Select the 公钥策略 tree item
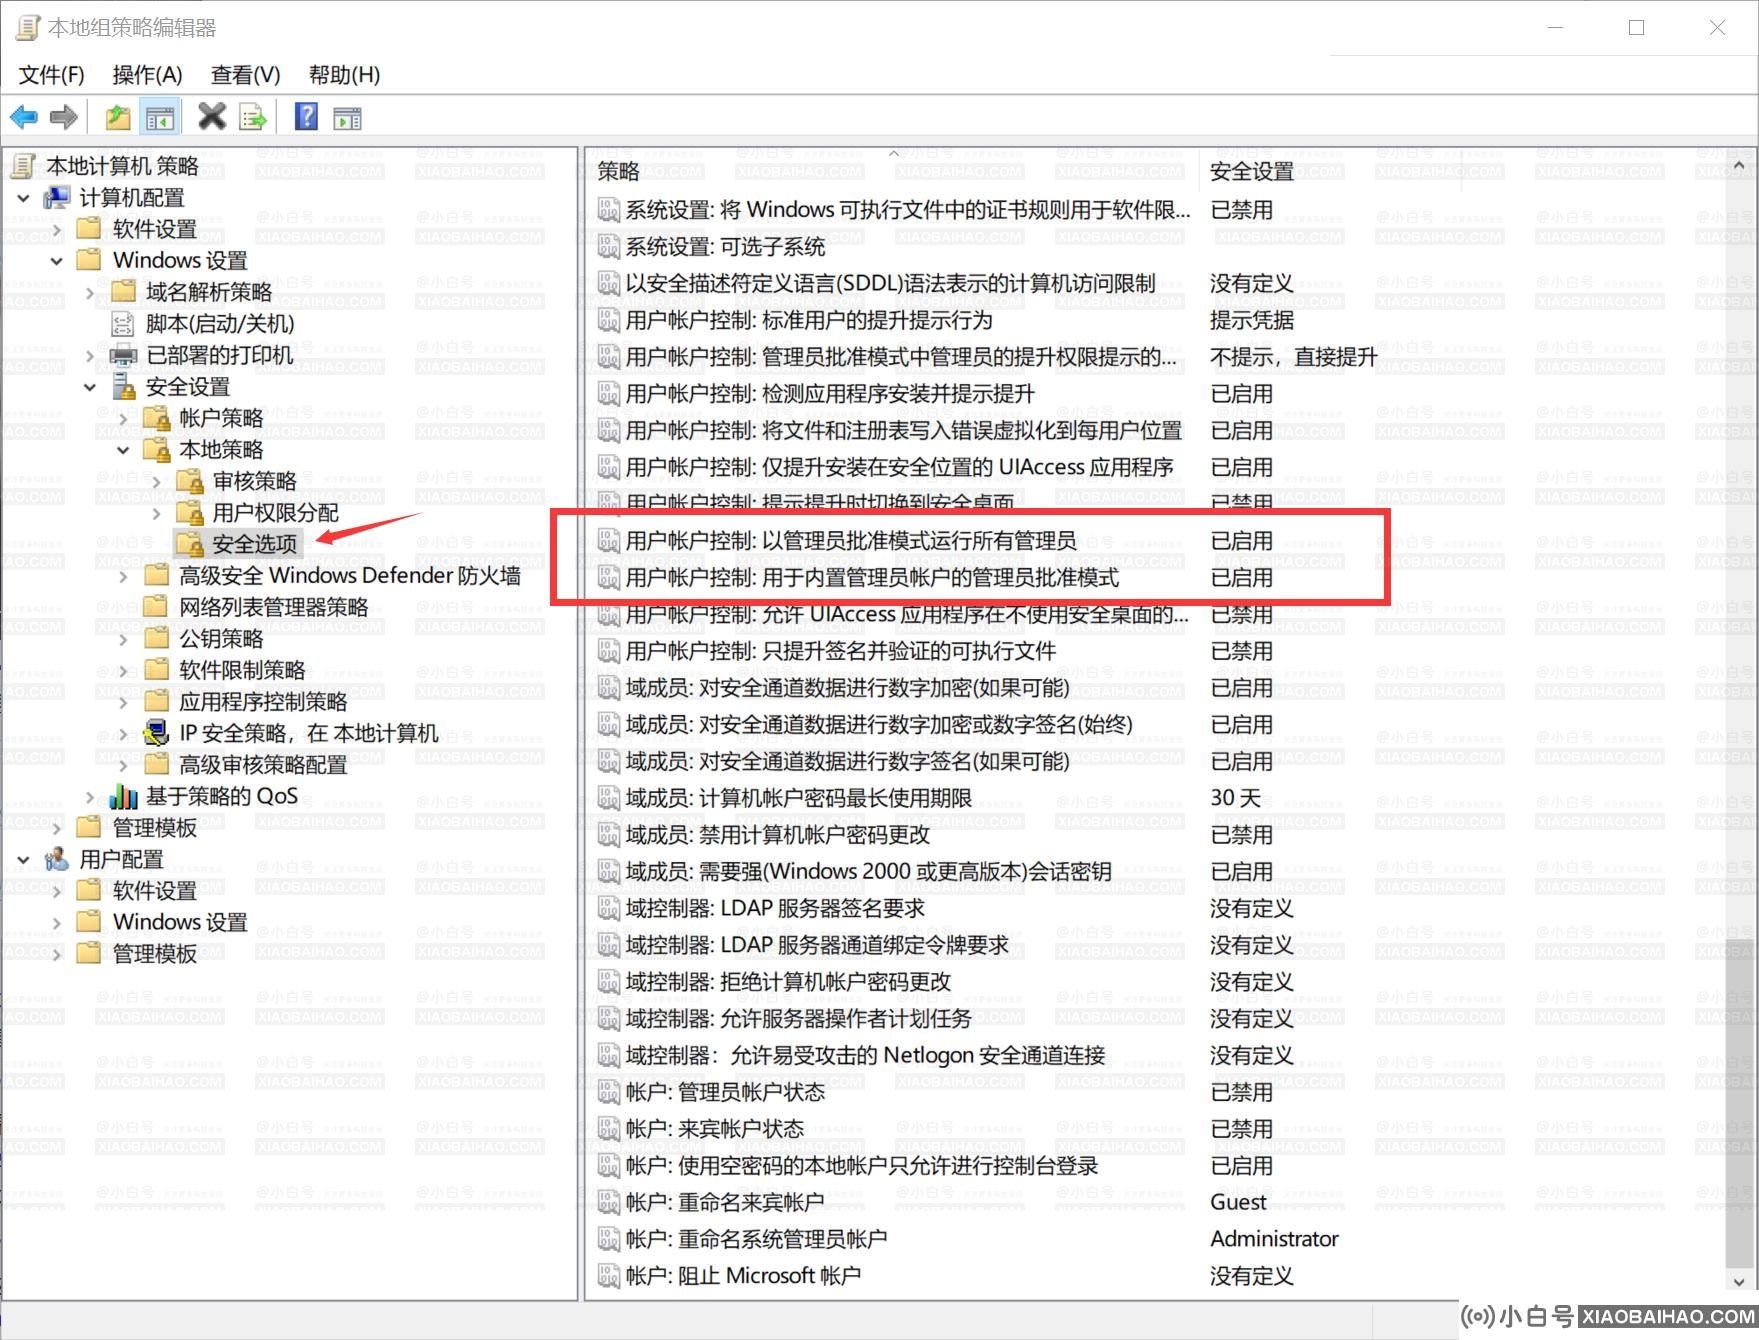This screenshot has height=1340, width=1759. pyautogui.click(x=221, y=638)
